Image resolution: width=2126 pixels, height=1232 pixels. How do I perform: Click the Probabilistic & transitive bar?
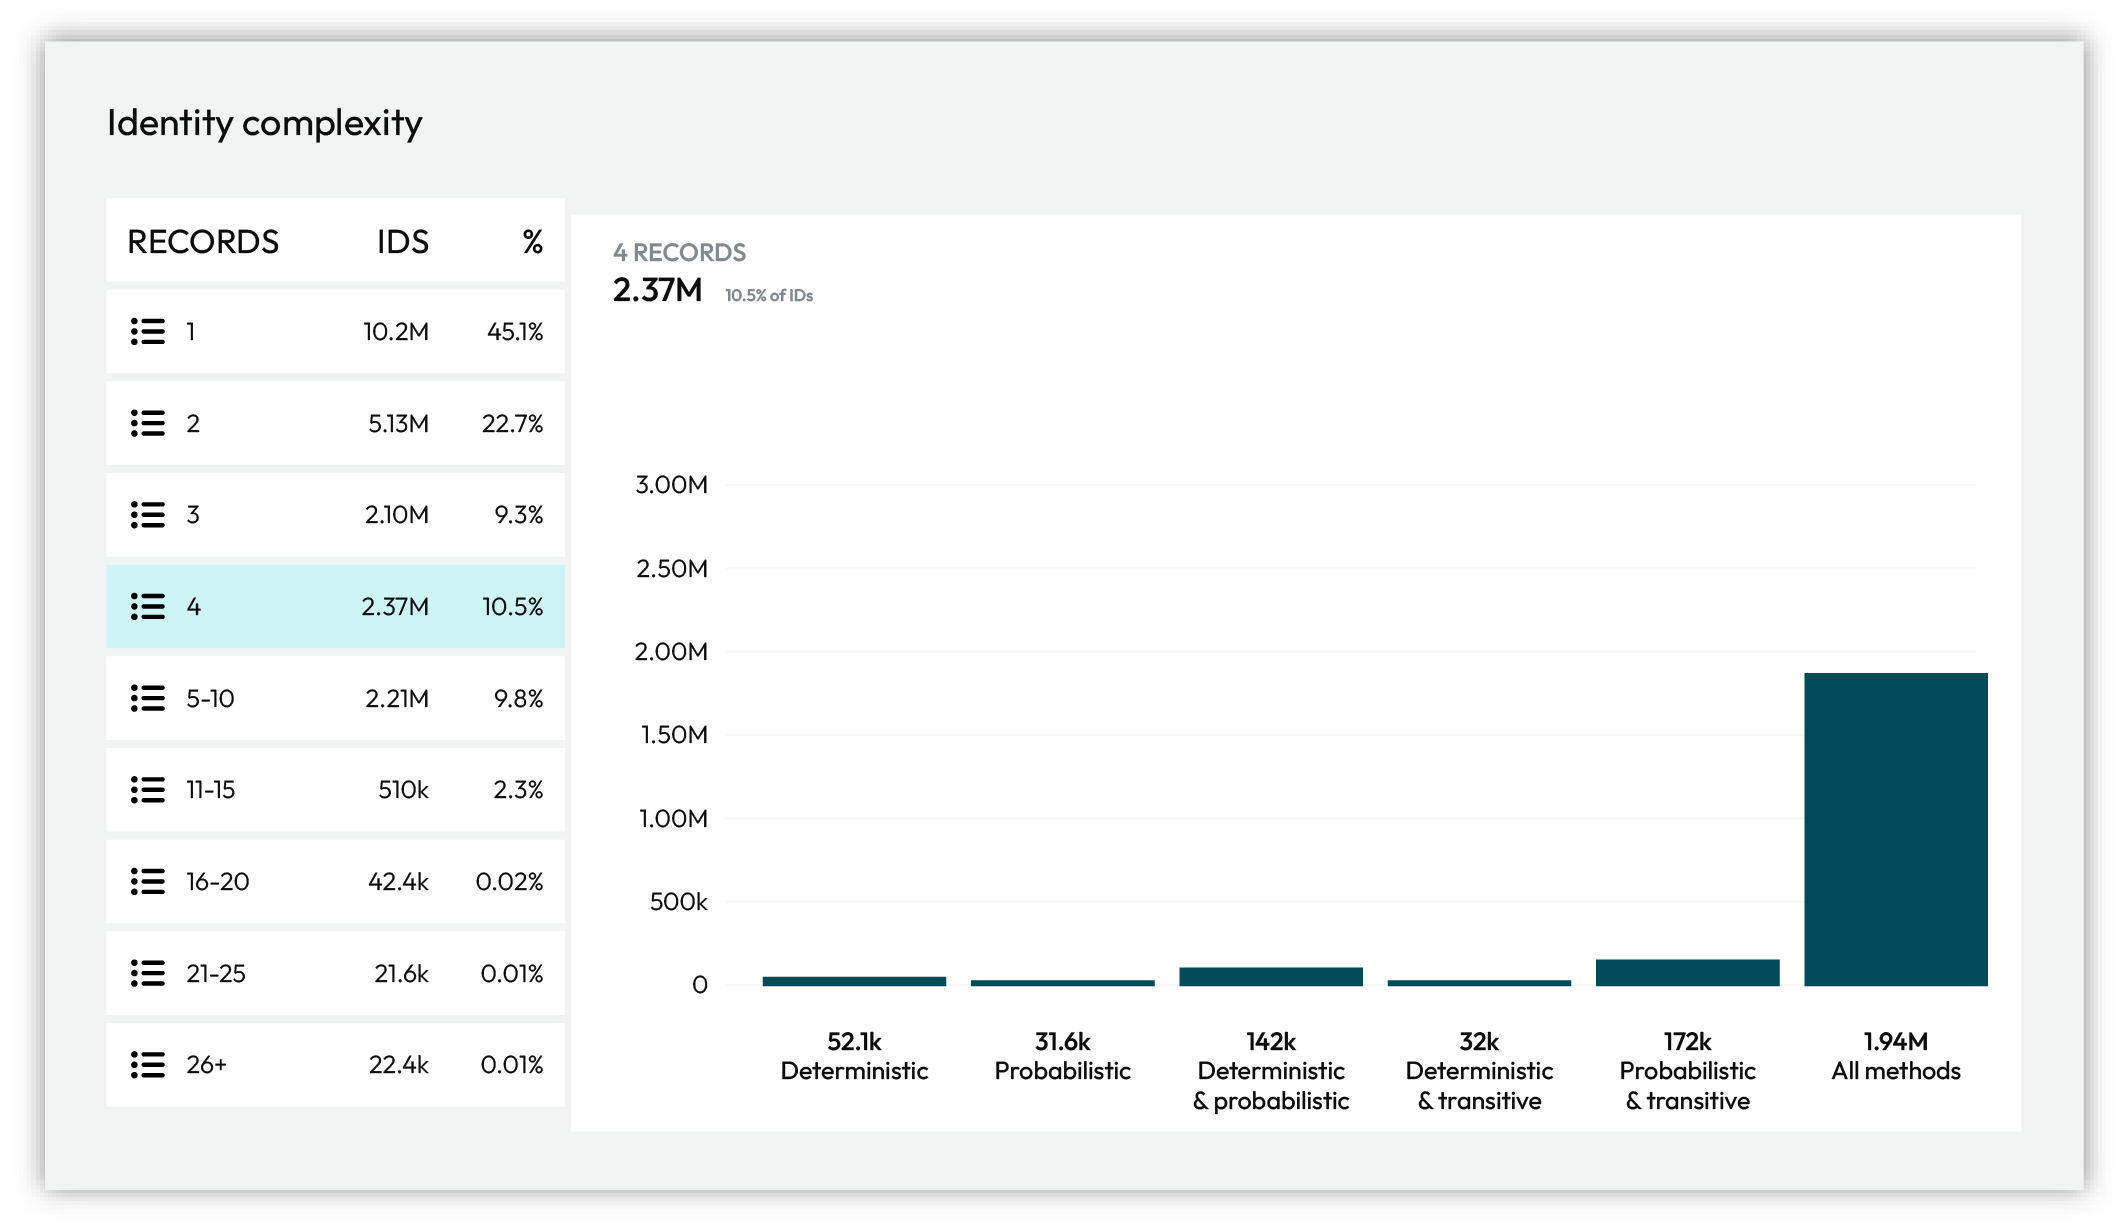pos(1688,970)
